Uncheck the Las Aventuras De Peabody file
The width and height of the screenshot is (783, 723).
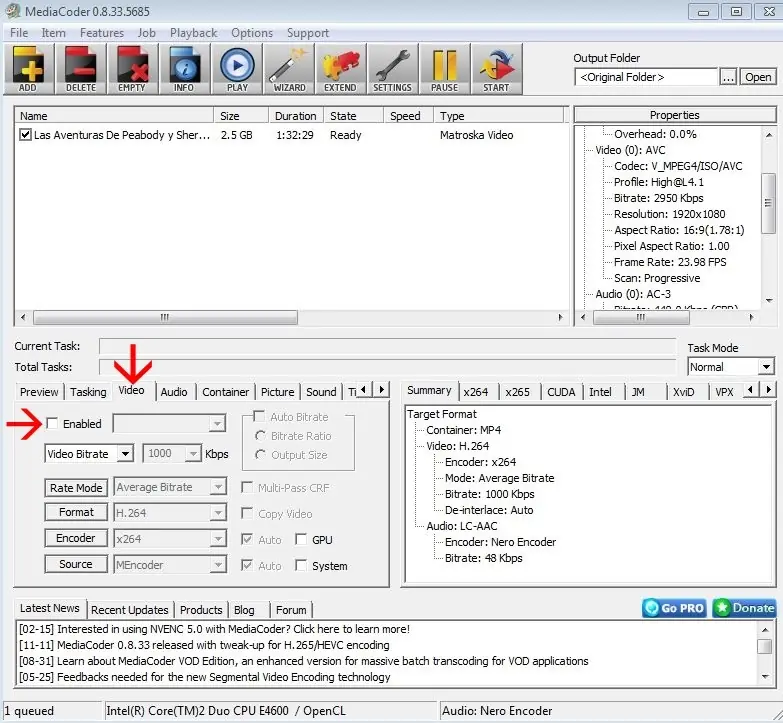[x=25, y=135]
